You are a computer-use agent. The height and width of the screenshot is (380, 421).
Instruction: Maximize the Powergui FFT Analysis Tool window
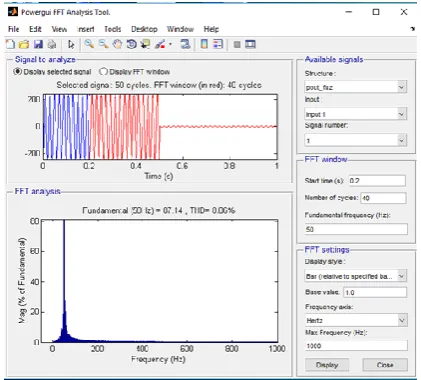376,12
